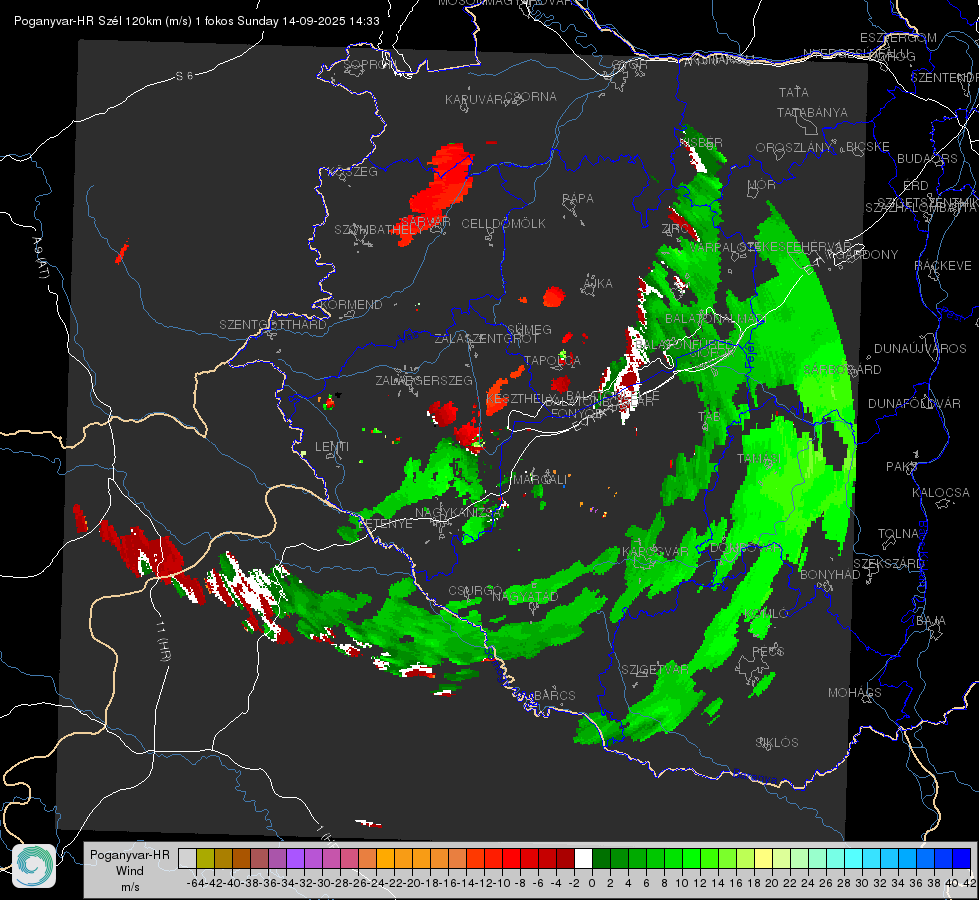Click the RÁCKEVE city label
Screen dimensions: 979x900
coord(943,266)
